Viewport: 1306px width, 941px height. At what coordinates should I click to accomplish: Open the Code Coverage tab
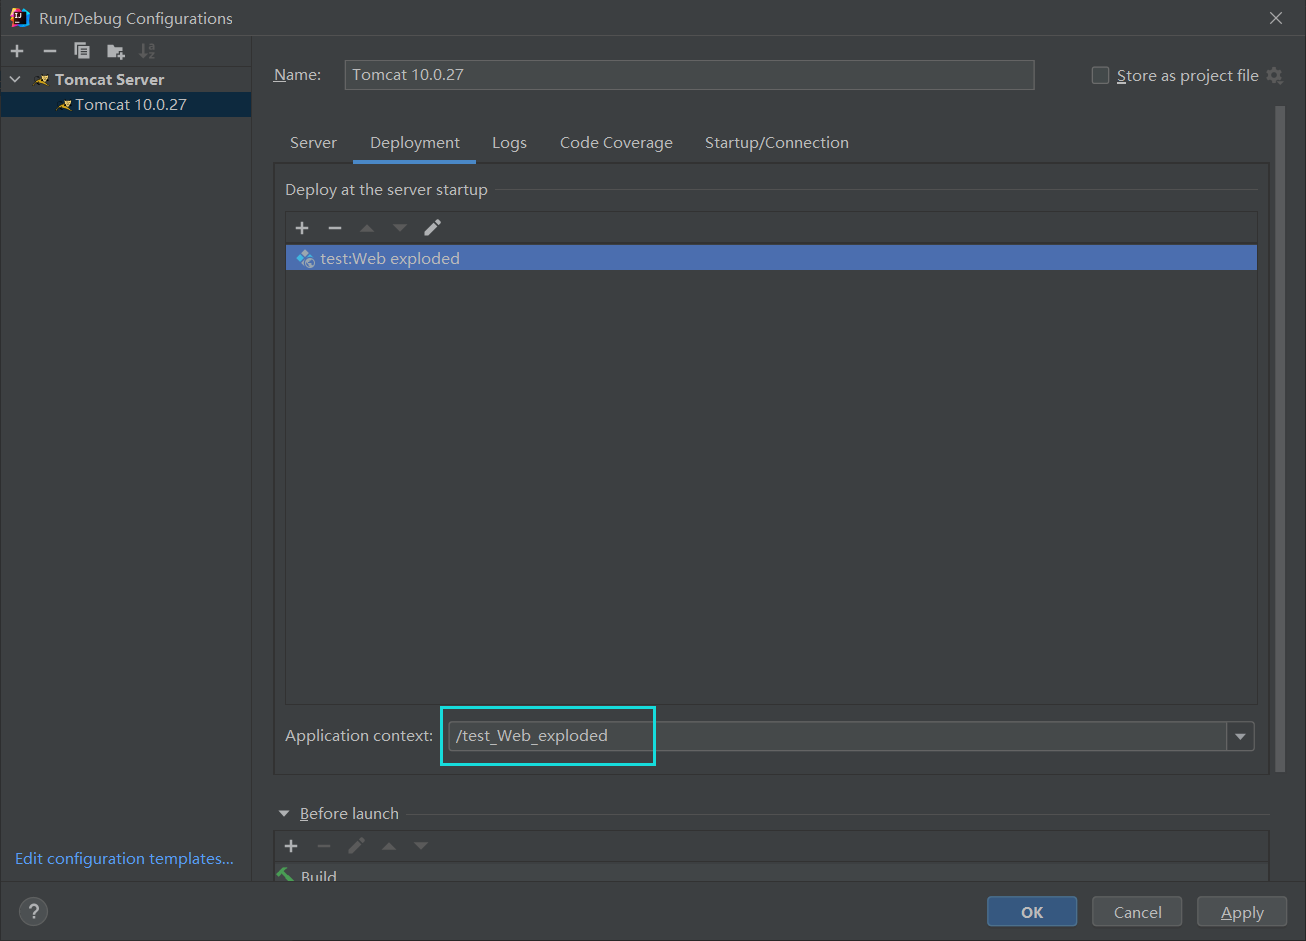tap(616, 143)
